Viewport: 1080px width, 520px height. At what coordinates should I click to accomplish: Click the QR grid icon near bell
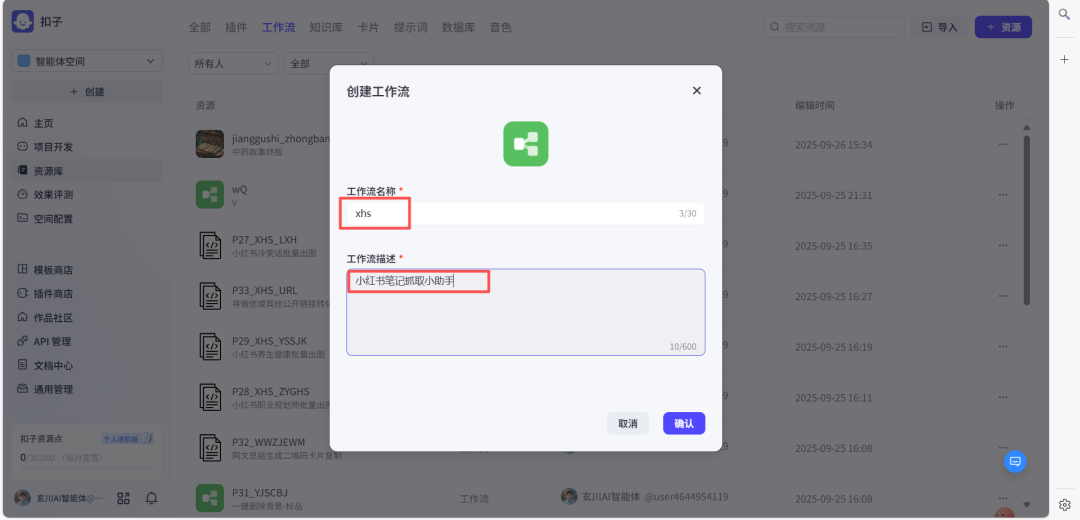(x=124, y=498)
